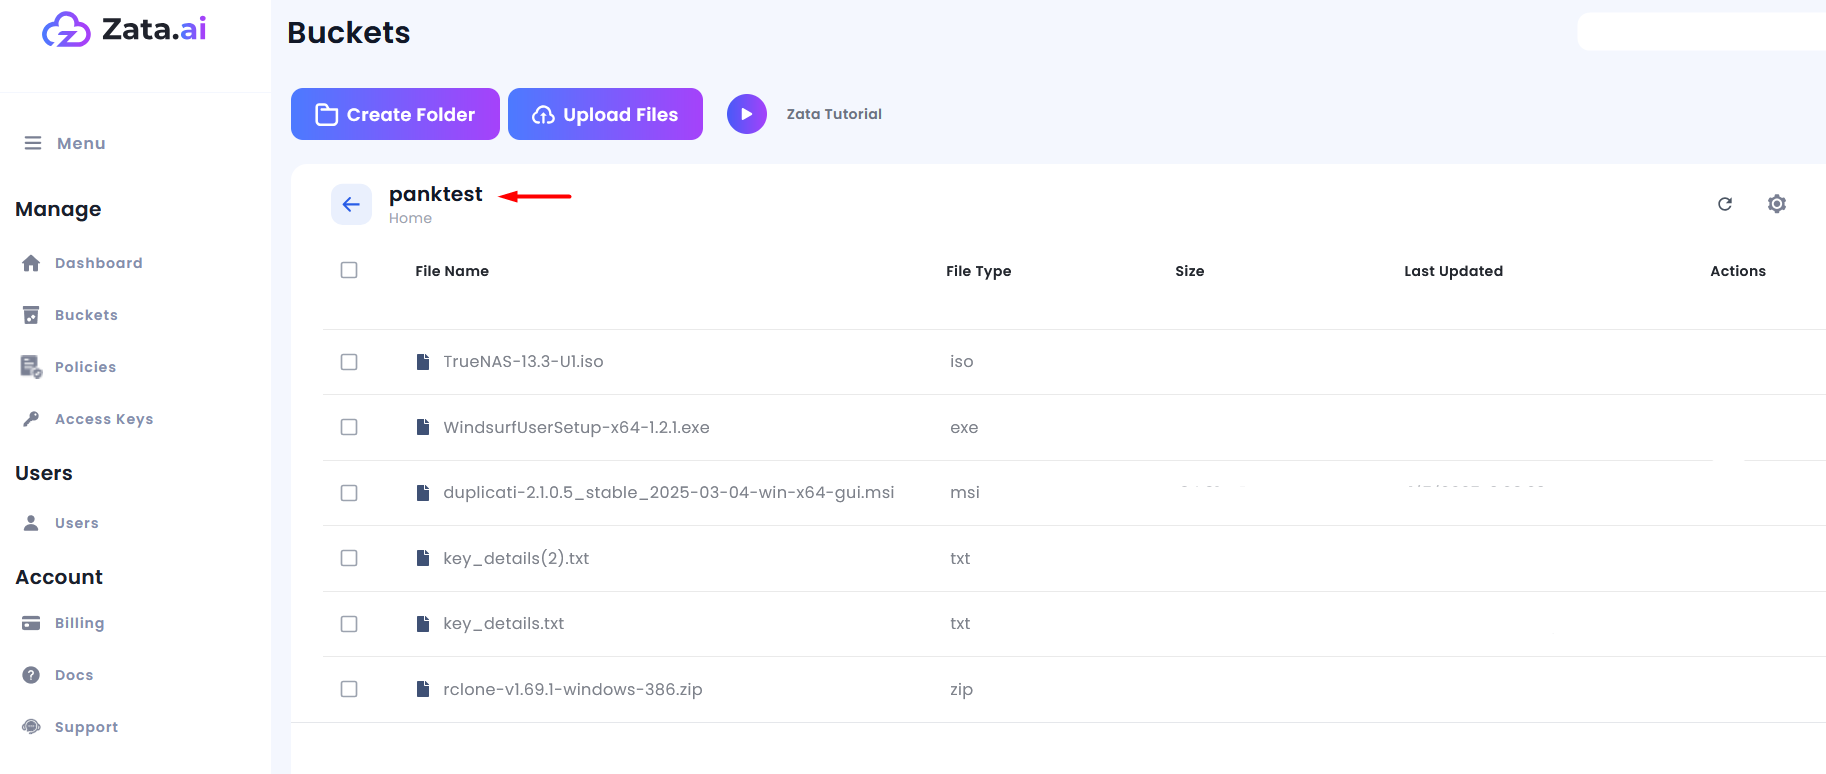The height and width of the screenshot is (774, 1826).
Task: Click the Billing card icon
Action: pyautogui.click(x=32, y=623)
